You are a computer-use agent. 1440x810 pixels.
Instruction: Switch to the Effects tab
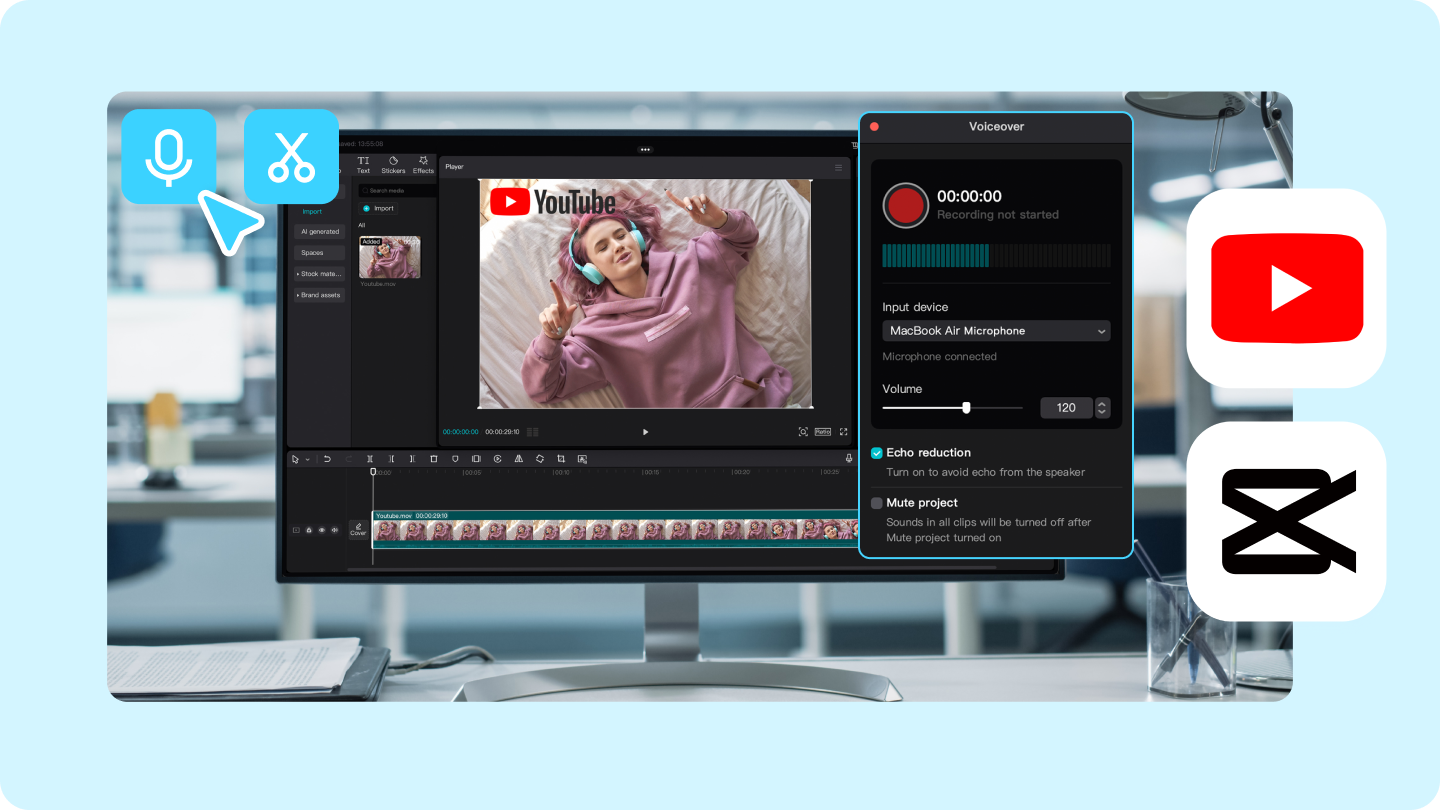click(x=422, y=165)
